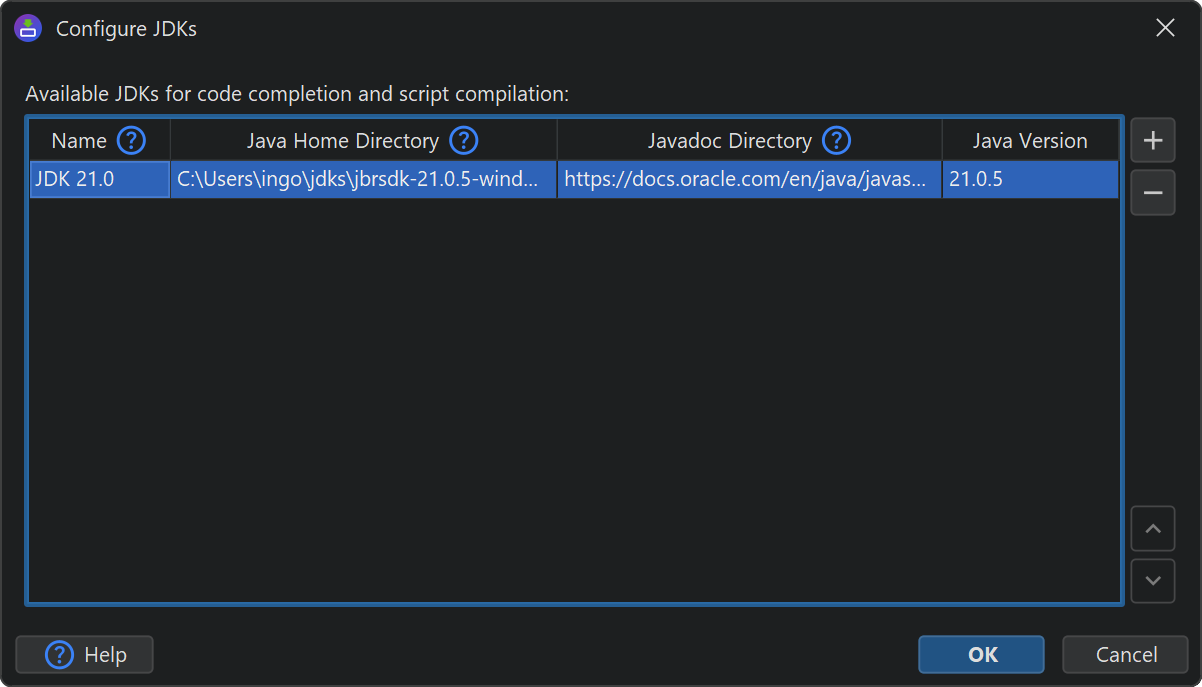Select the jbrsdk Java home path cell
This screenshot has width=1202, height=687.
point(363,180)
